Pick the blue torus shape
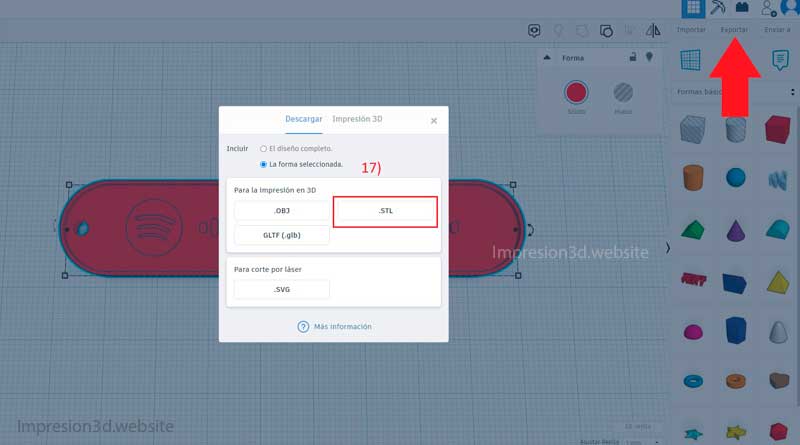800x445 pixels. click(693, 381)
